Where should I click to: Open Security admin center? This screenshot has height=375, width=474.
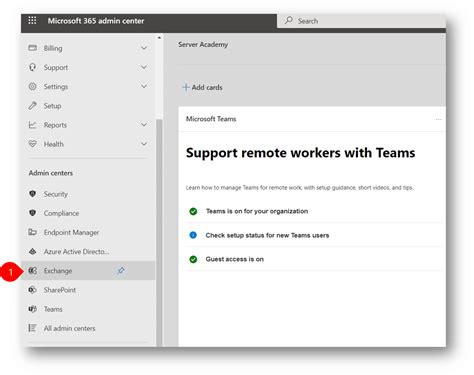[89, 194]
